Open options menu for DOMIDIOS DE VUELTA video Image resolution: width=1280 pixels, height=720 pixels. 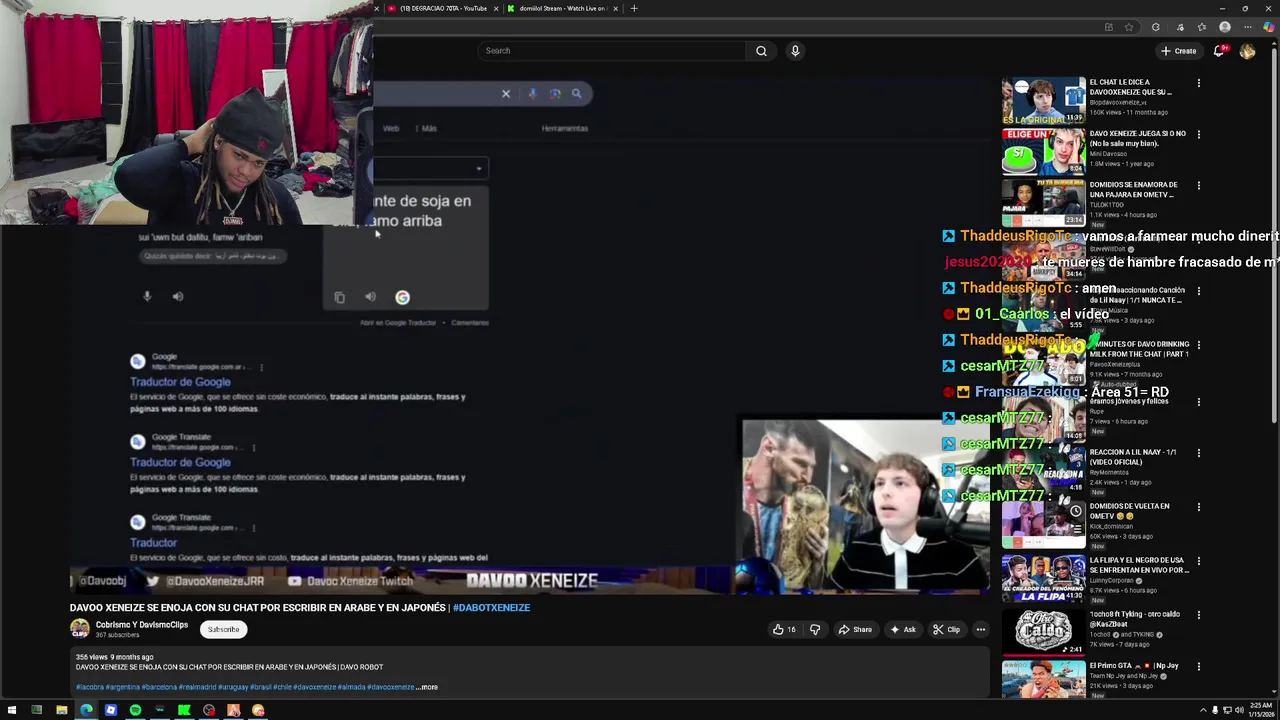(1199, 507)
